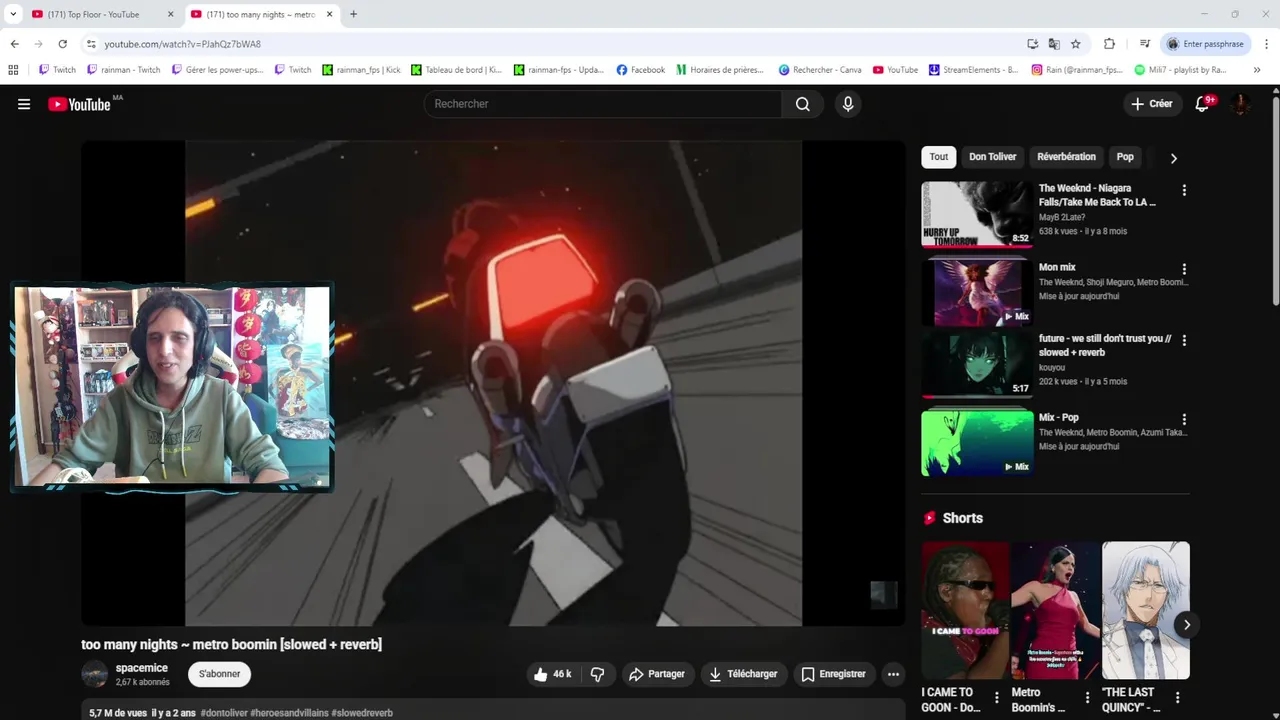
Task: Like the video with thumbs up
Action: point(554,674)
